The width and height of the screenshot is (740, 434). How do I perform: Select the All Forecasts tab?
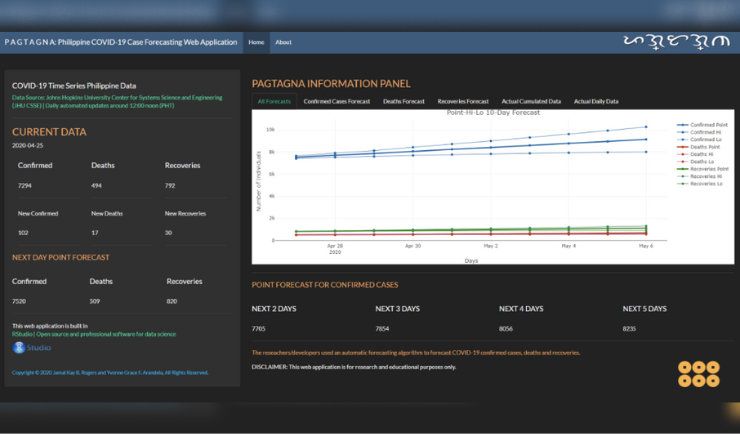tap(273, 102)
